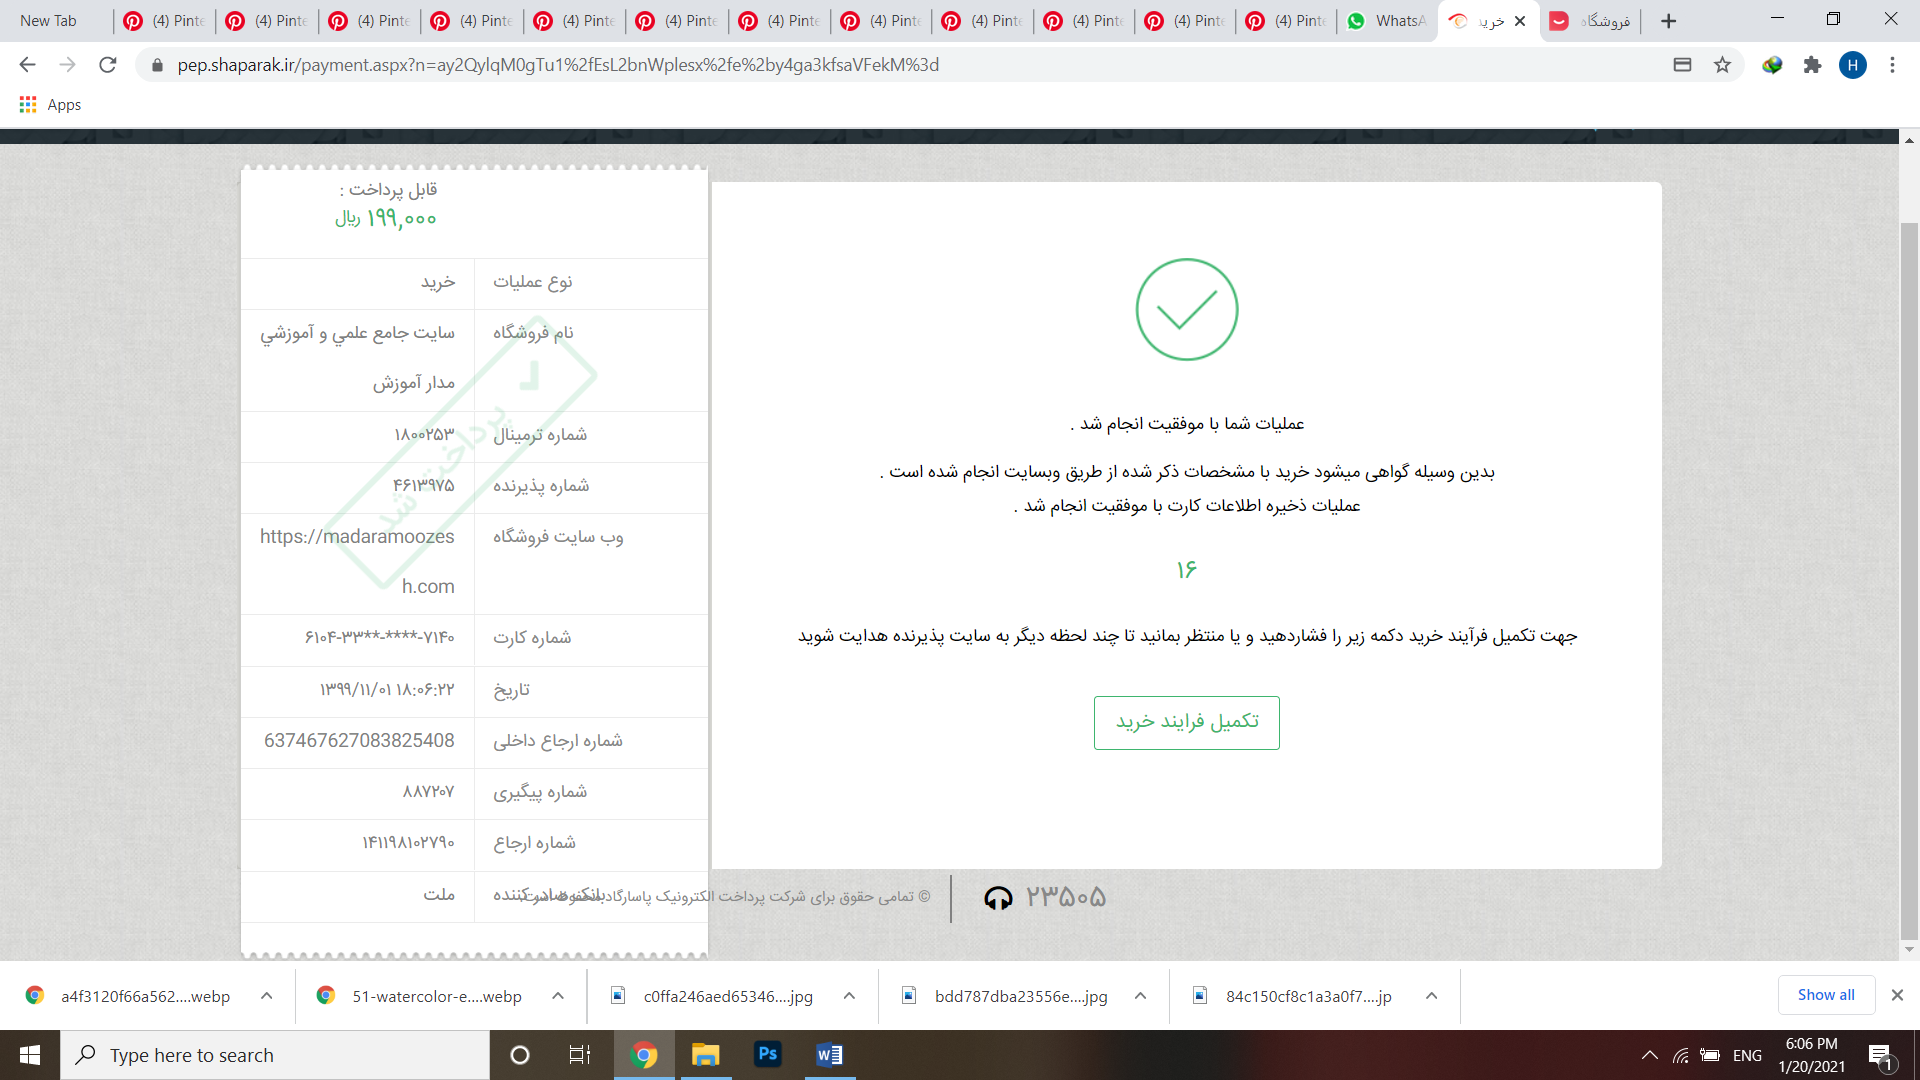Click the page vertical scrollbar
This screenshot has height=1080, width=1920.
(x=1909, y=580)
